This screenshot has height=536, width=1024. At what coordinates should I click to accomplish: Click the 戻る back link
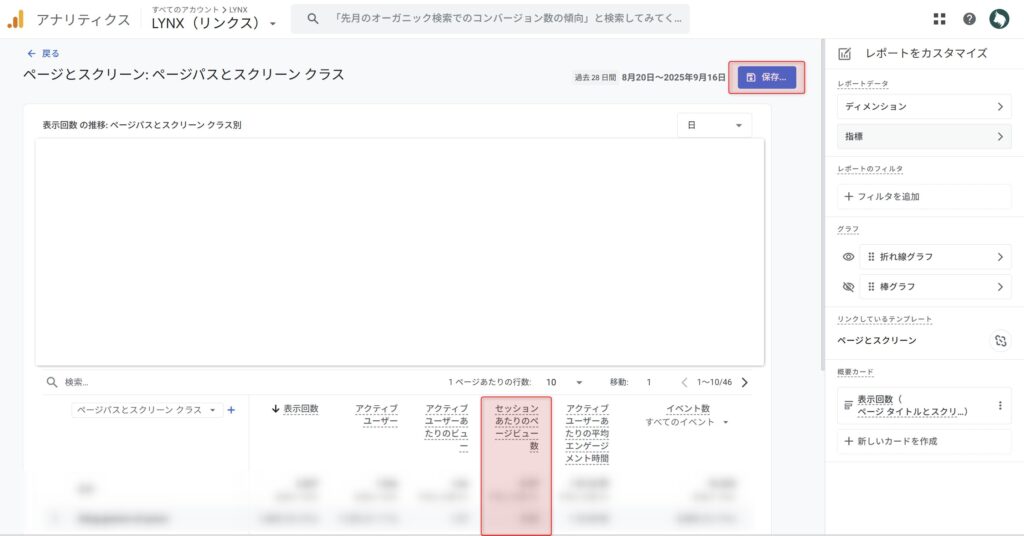coord(43,53)
